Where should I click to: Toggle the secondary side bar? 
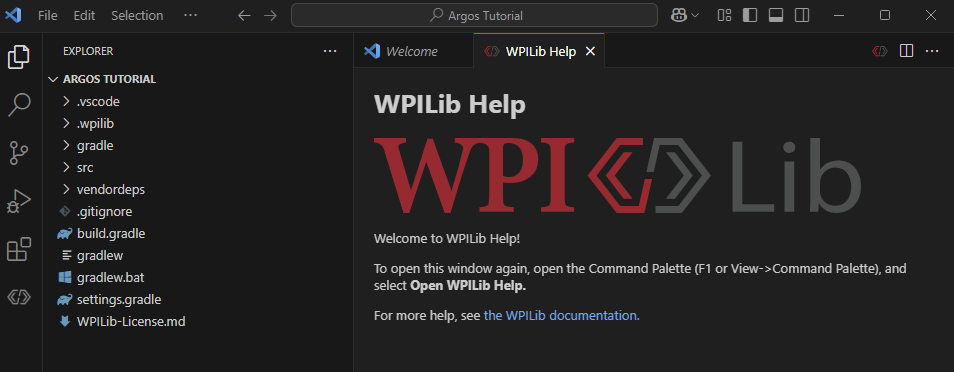pyautogui.click(x=802, y=16)
